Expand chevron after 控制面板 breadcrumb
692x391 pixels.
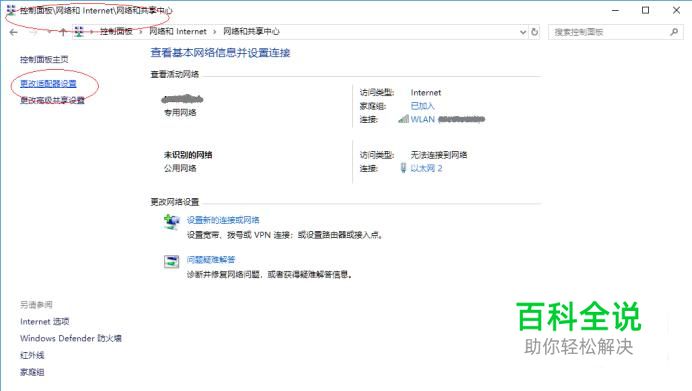(141, 32)
